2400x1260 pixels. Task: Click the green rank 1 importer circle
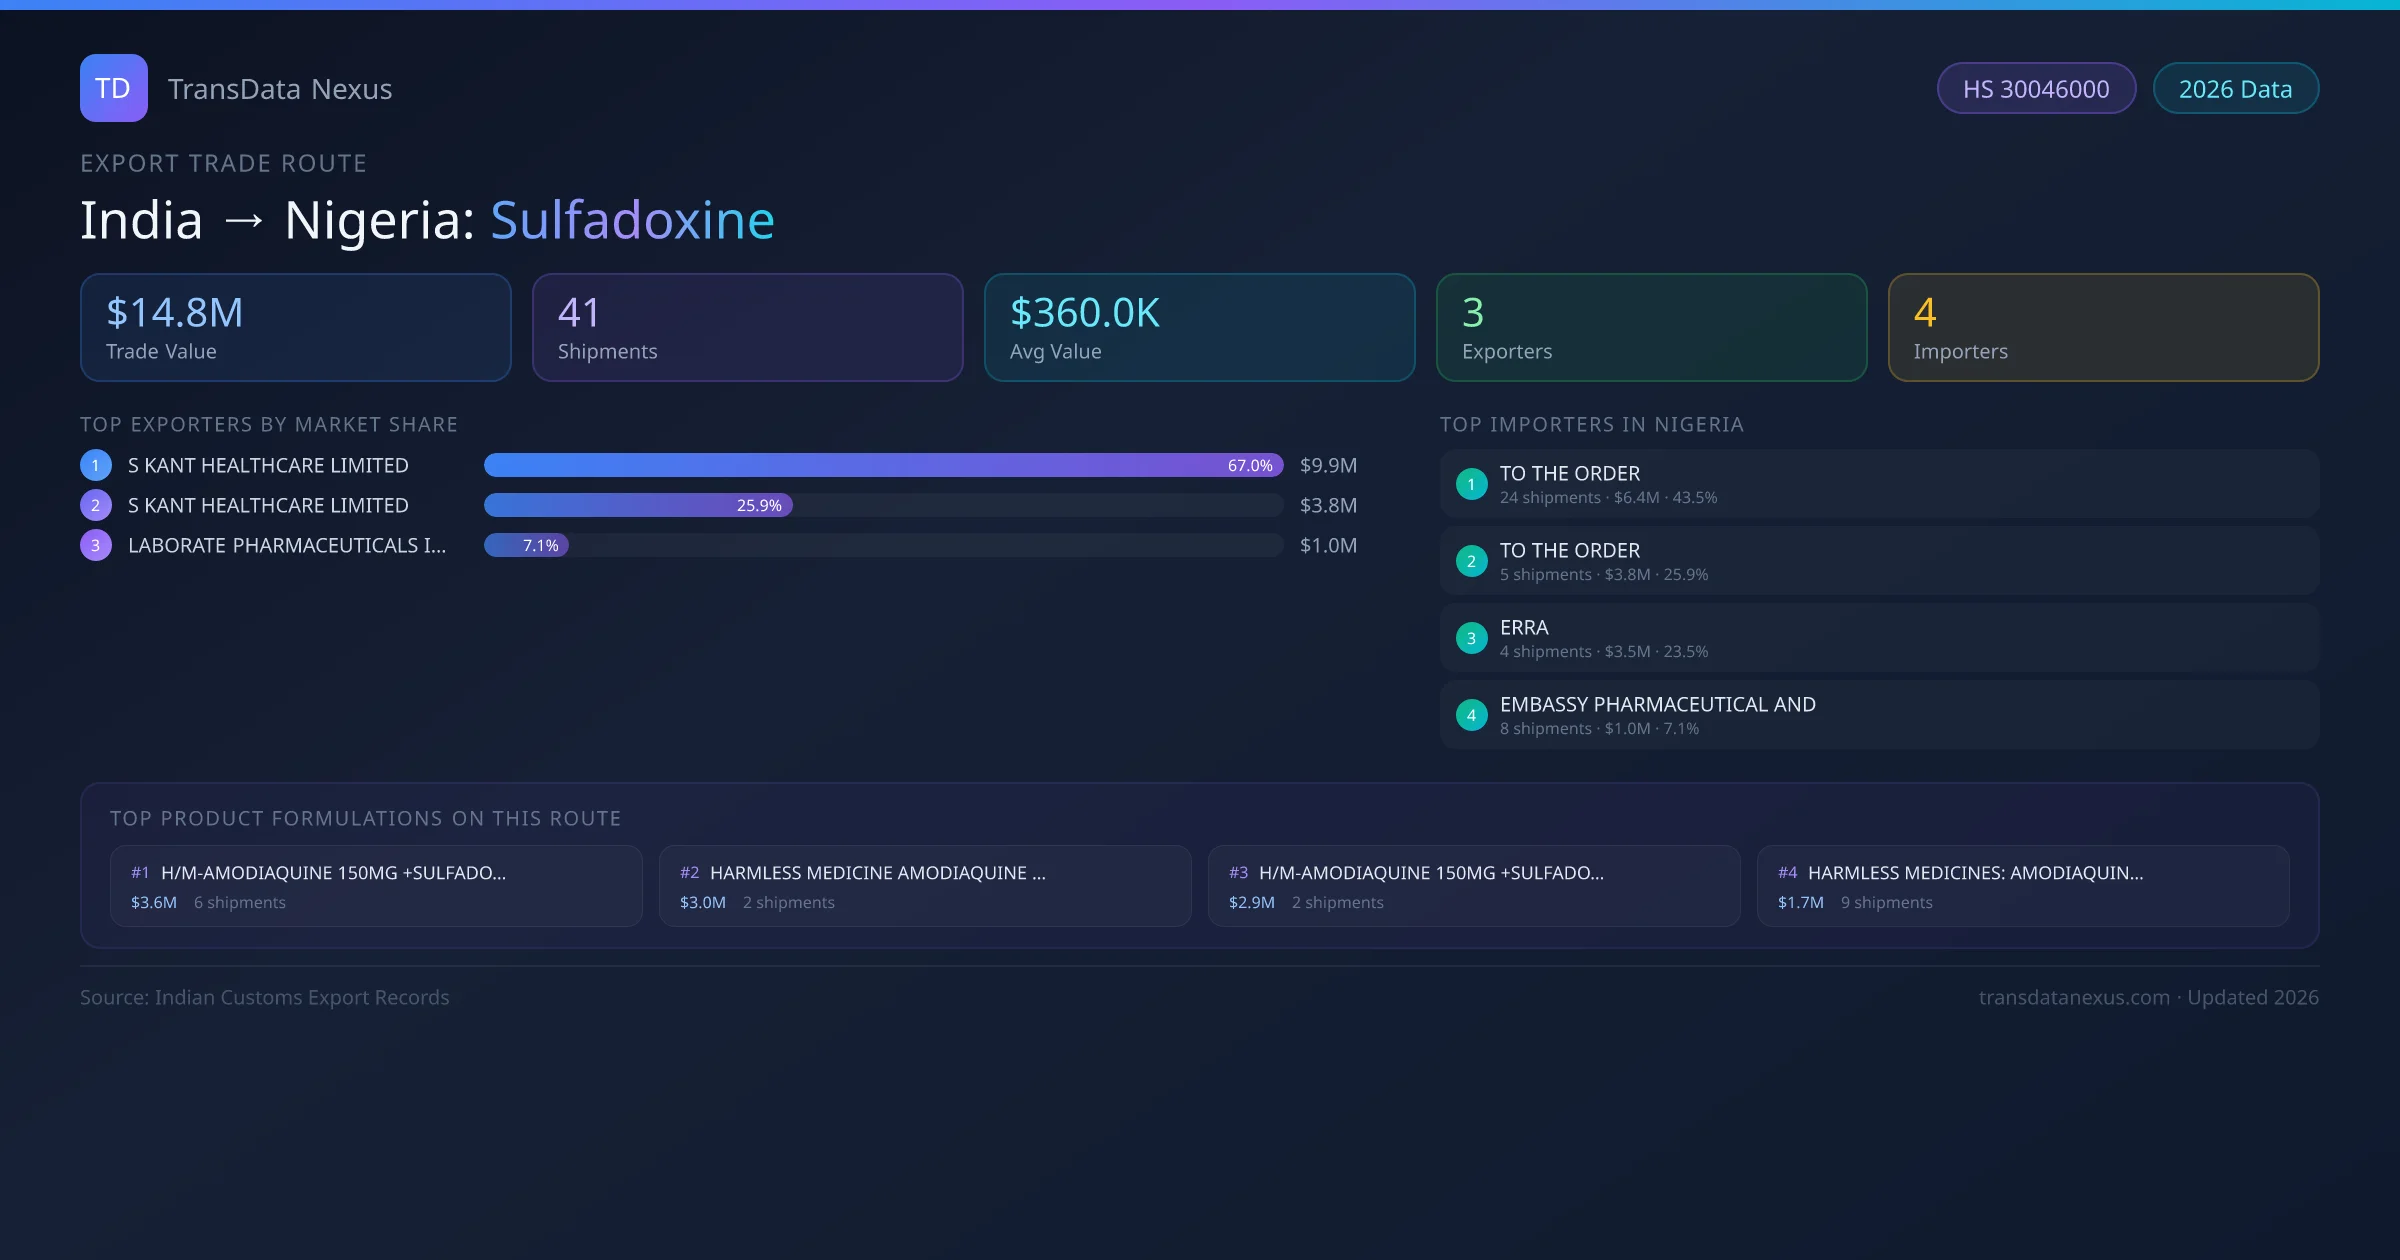point(1471,484)
